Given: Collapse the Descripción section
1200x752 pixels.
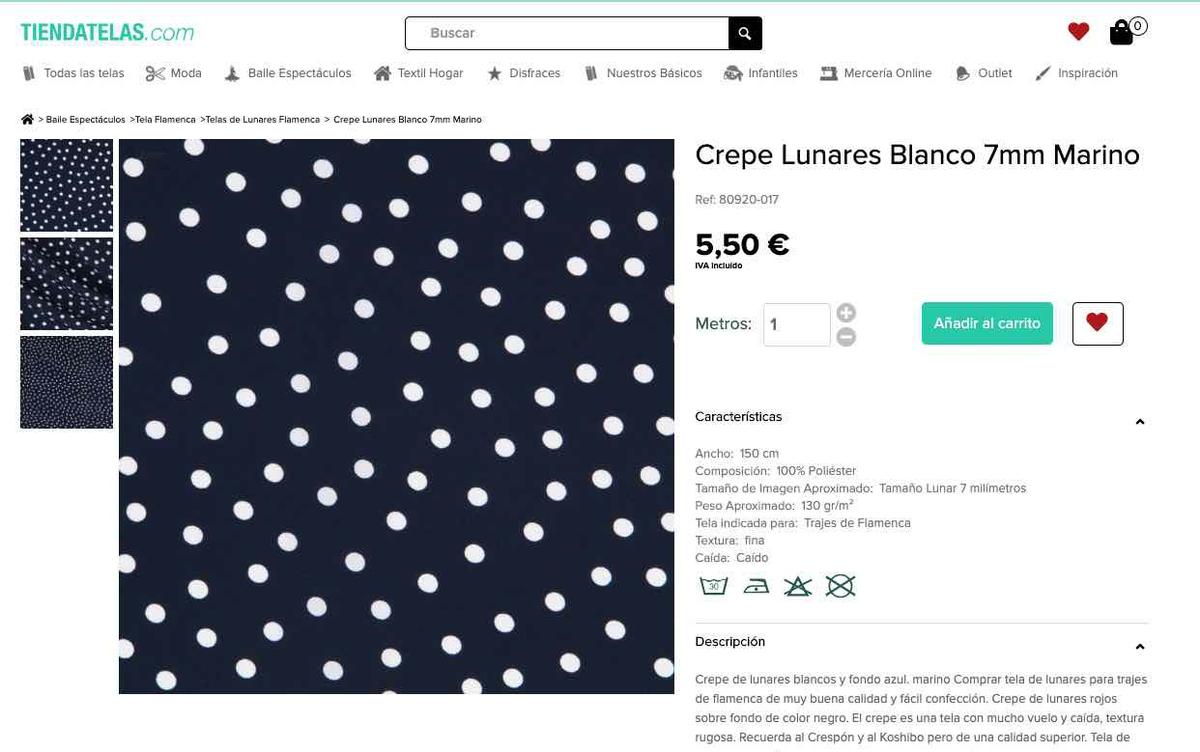Looking at the screenshot, I should pyautogui.click(x=1140, y=647).
